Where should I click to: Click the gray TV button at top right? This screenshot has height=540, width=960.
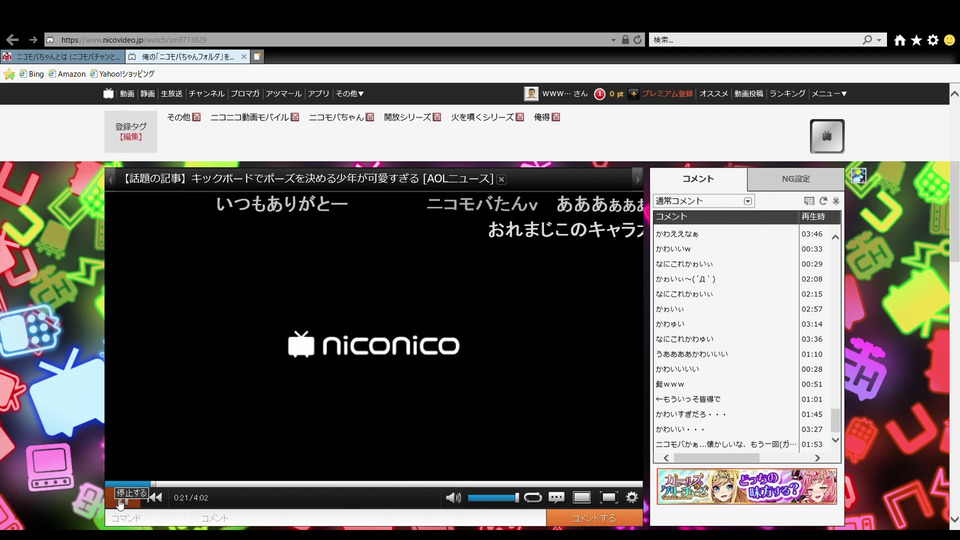click(x=827, y=136)
